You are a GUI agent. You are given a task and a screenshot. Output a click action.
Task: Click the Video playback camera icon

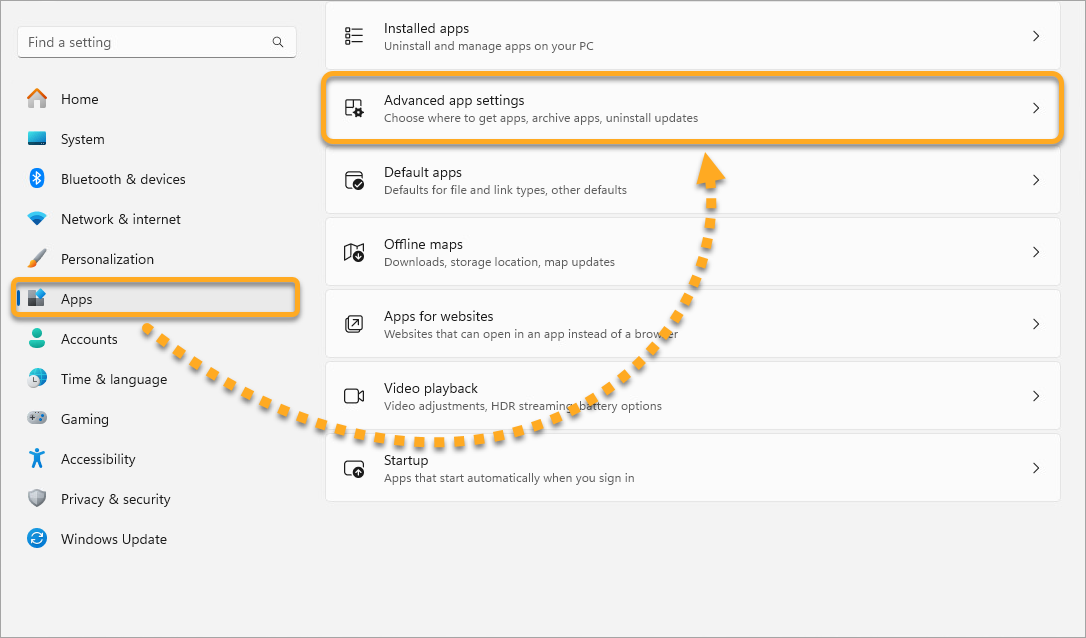click(x=354, y=396)
